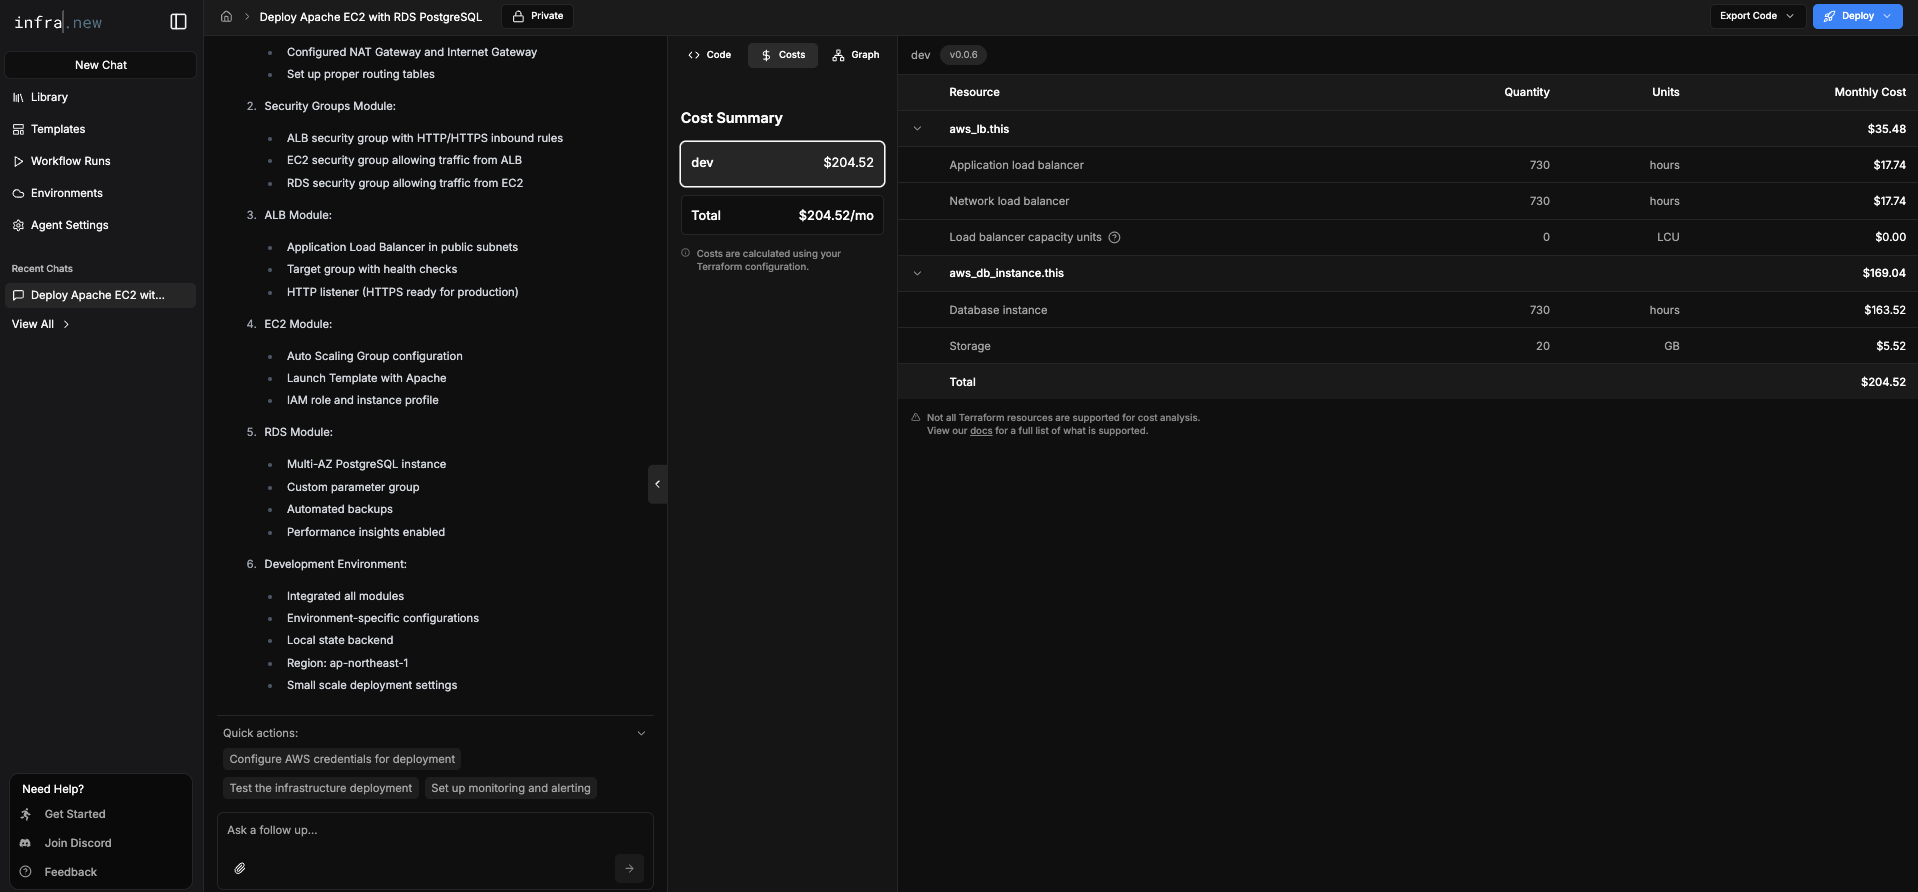This screenshot has height=892, width=1918.
Task: Open the Deploy dropdown arrow
Action: (x=1888, y=16)
